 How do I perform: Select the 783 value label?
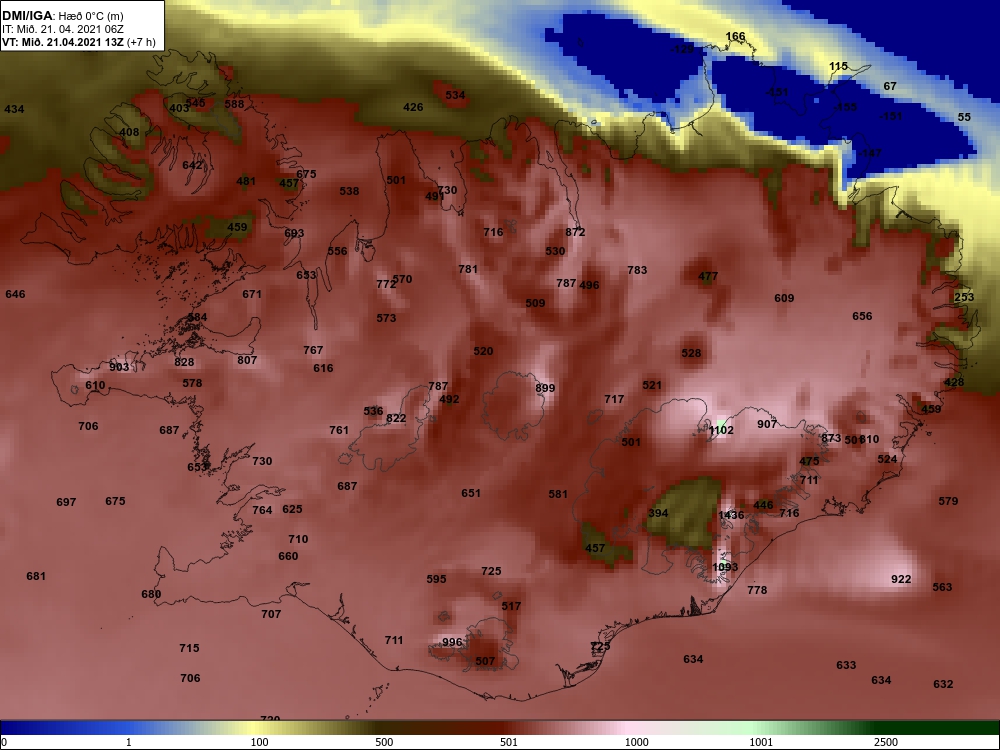click(637, 270)
